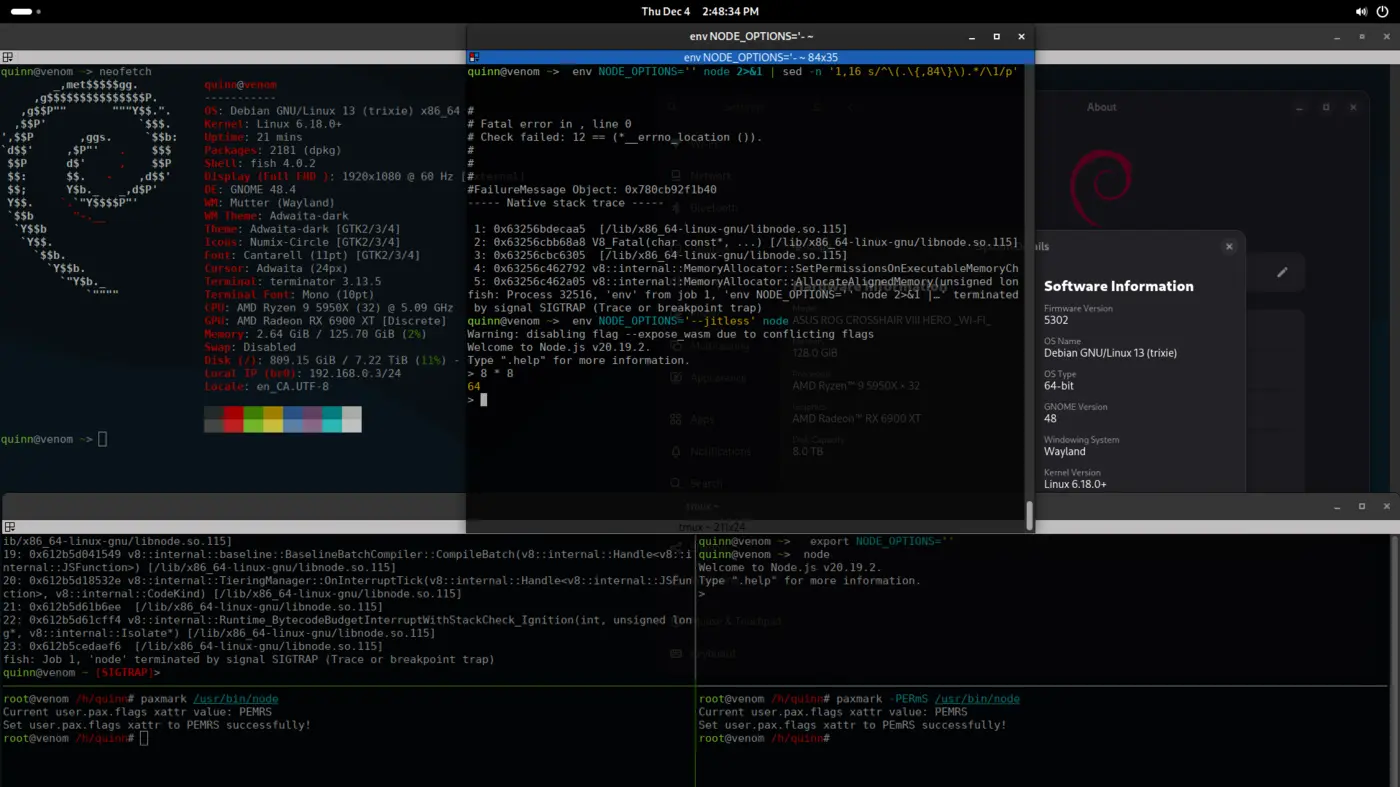Screen dimensions: 1400x787
Task: Click the Notifications bell icon in Settings
Action: 675,451
